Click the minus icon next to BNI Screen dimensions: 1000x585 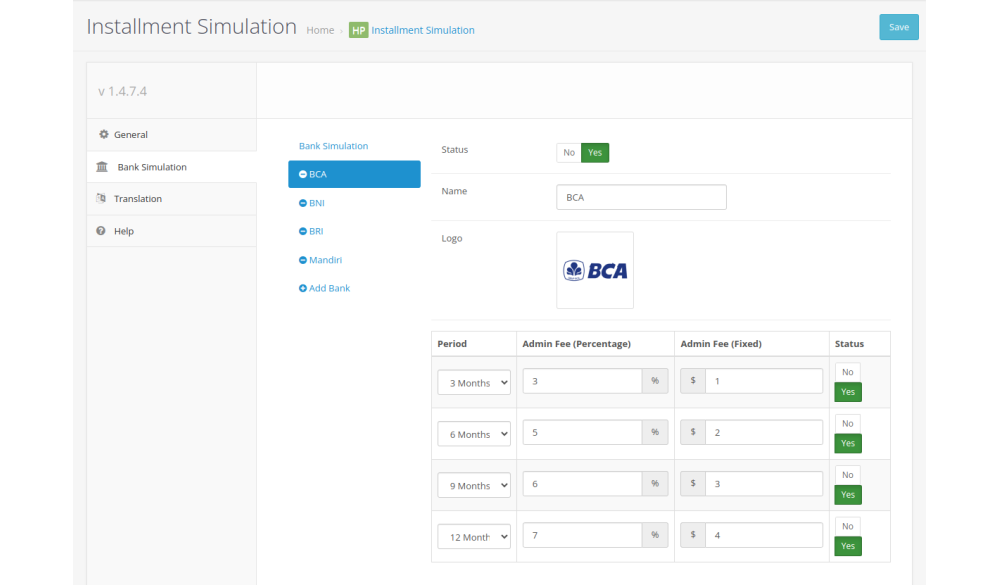click(303, 203)
